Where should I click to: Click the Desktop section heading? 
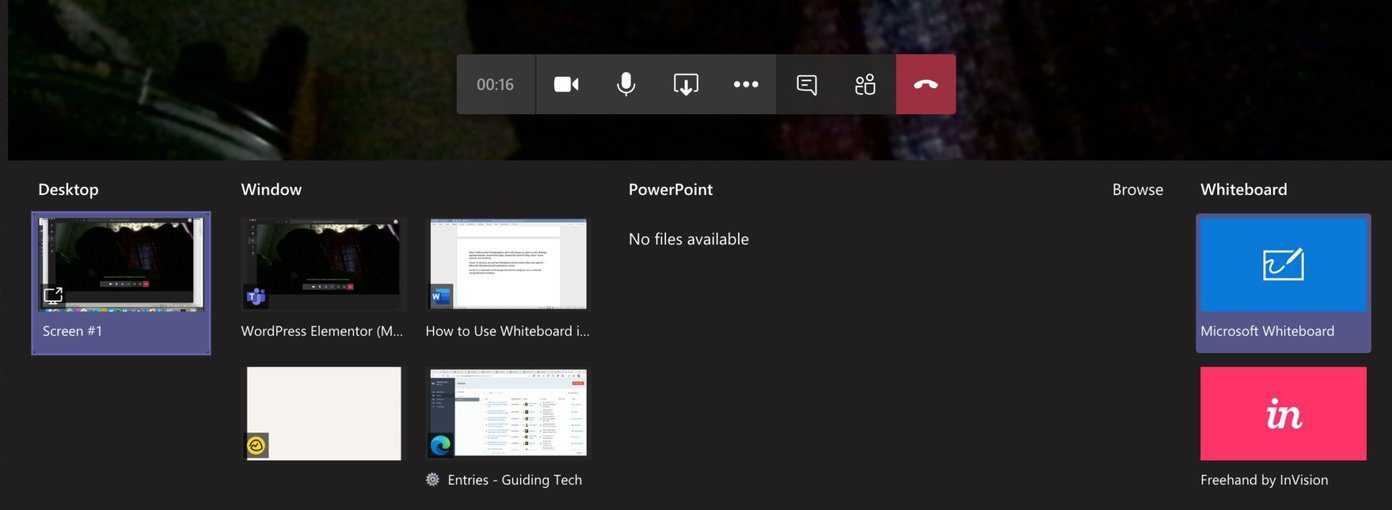pos(68,189)
